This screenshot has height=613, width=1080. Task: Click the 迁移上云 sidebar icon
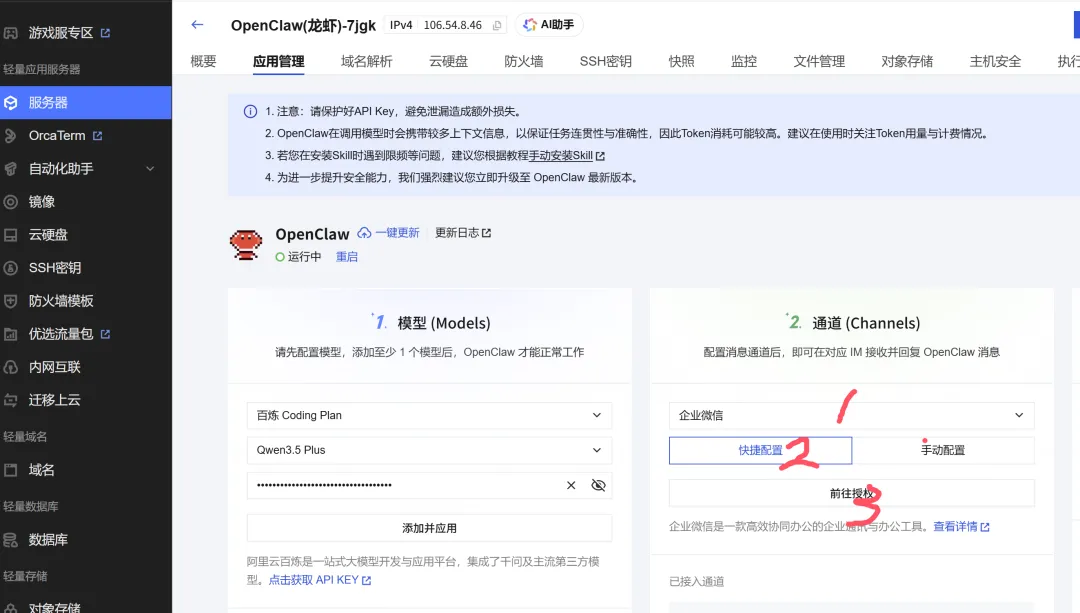(10, 400)
